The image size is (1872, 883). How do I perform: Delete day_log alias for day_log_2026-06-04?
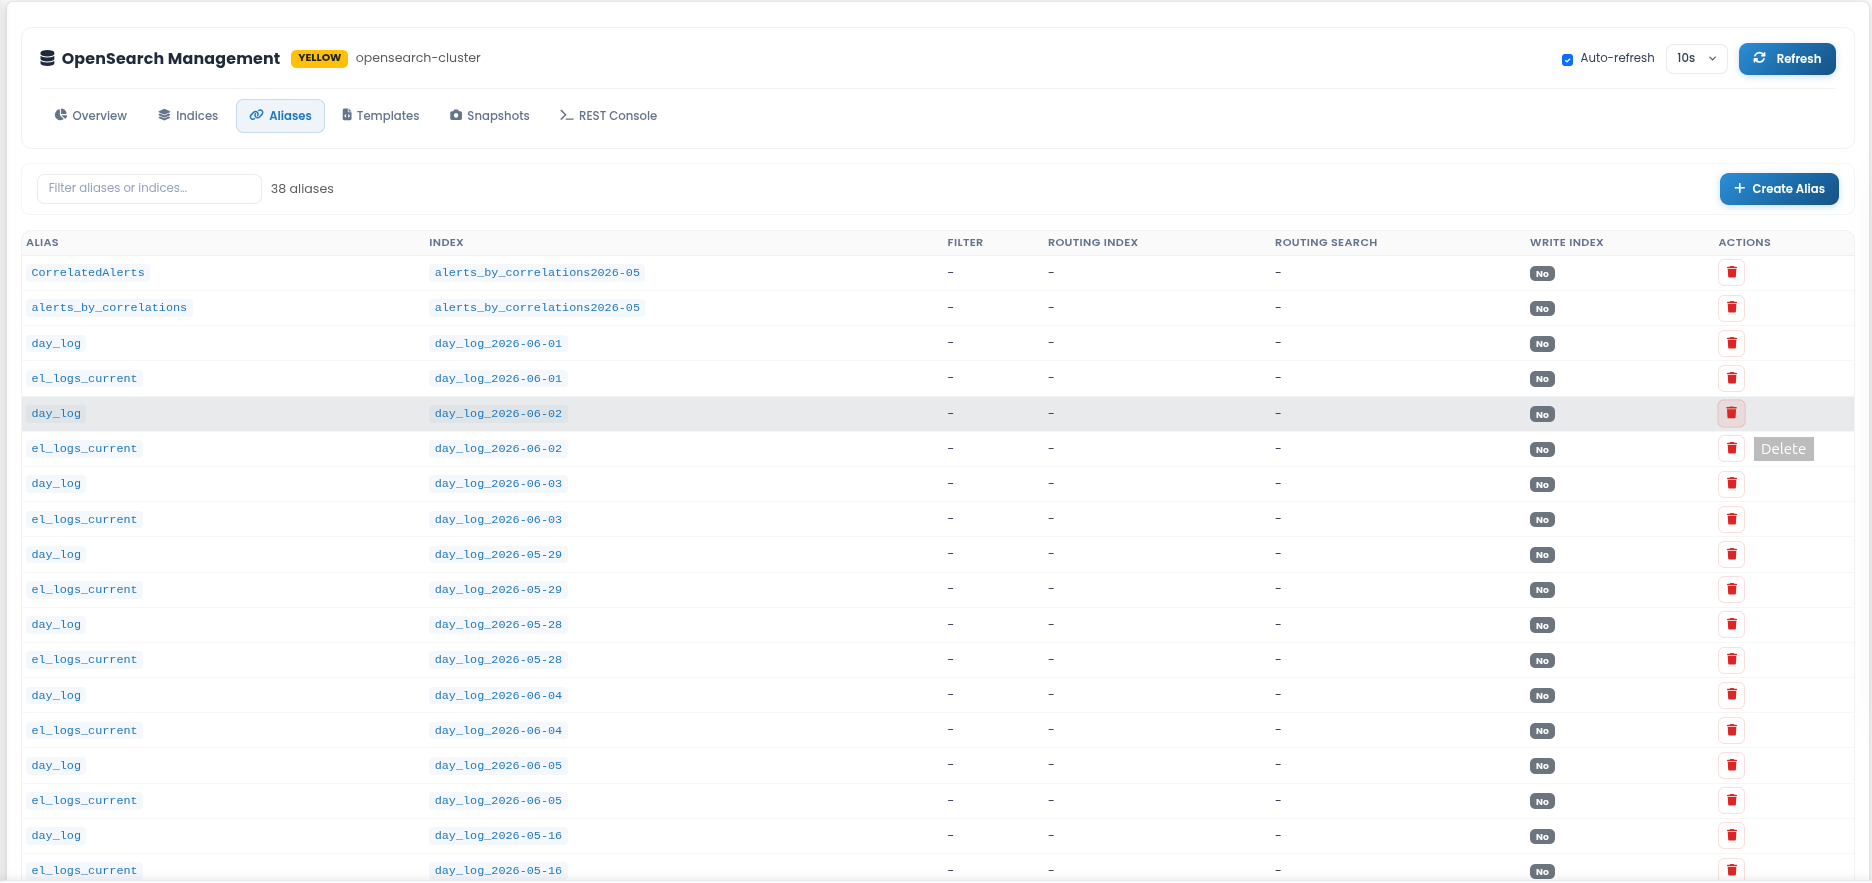[x=1731, y=695]
